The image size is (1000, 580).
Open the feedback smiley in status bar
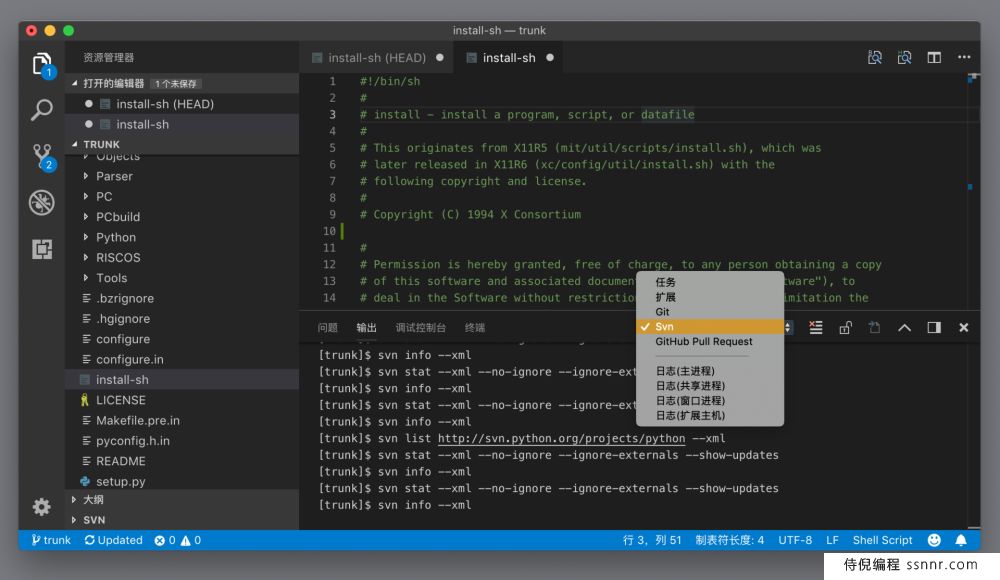click(x=934, y=540)
